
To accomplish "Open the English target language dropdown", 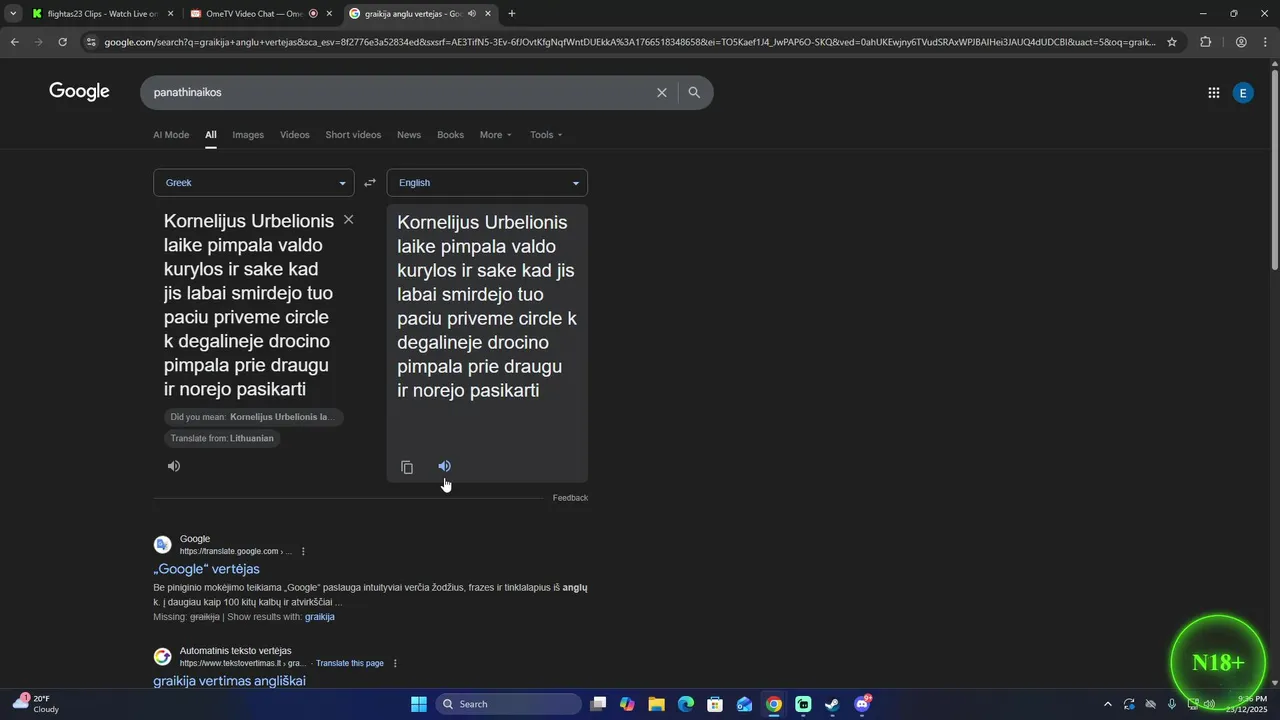I will pyautogui.click(x=487, y=183).
